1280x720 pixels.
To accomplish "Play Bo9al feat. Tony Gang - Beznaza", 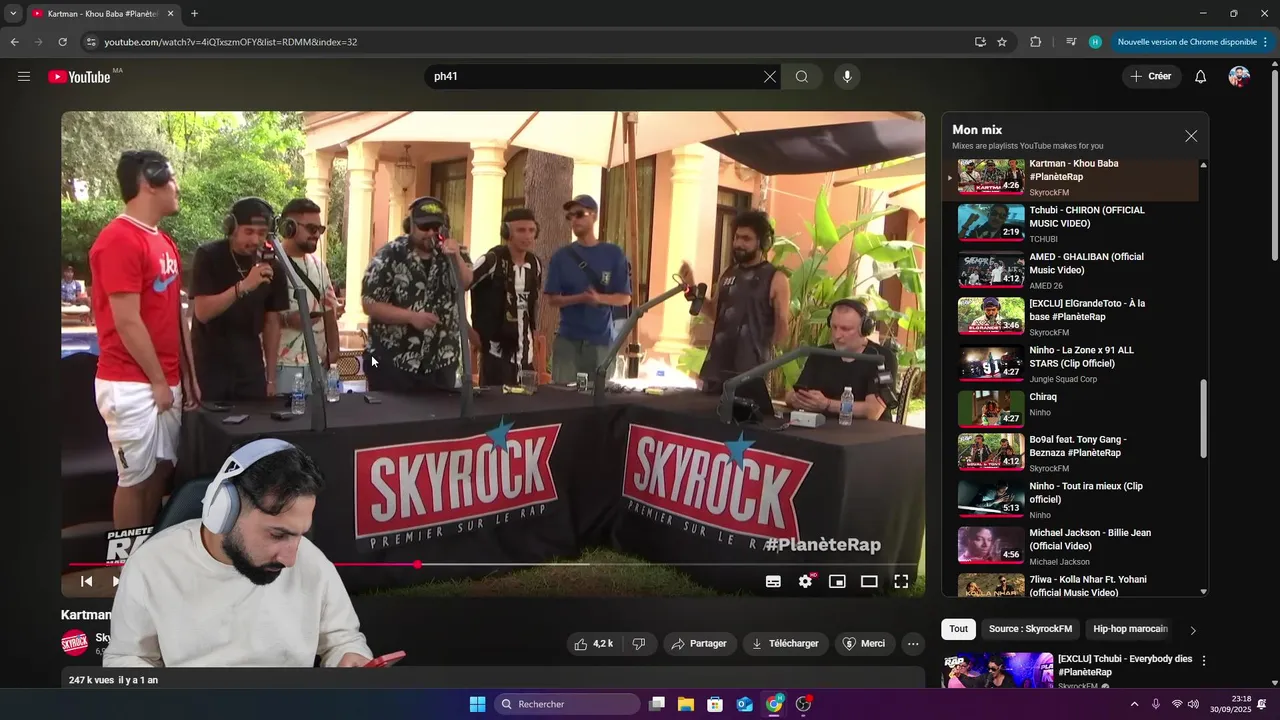I will 1070,453.
